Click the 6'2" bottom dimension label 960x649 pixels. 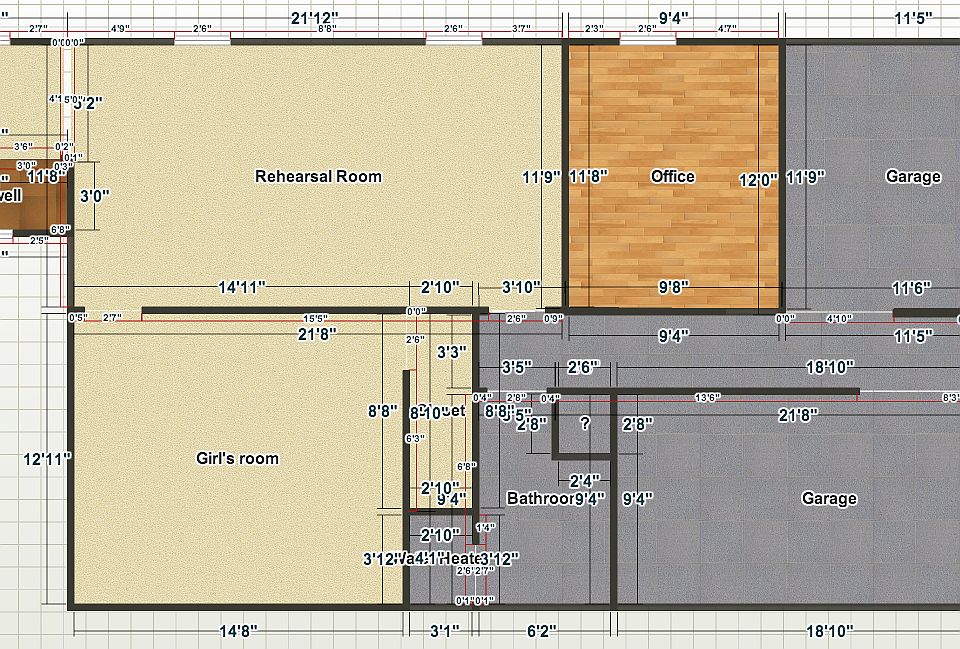click(x=544, y=630)
